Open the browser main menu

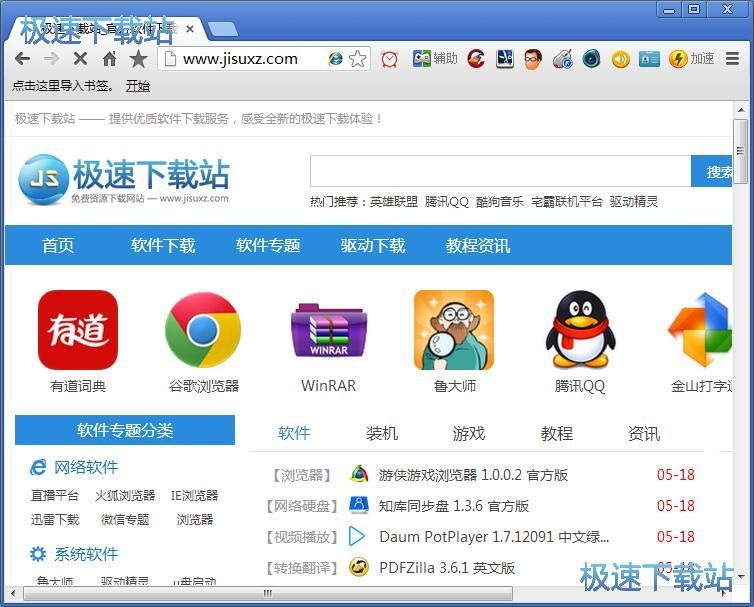pos(732,59)
